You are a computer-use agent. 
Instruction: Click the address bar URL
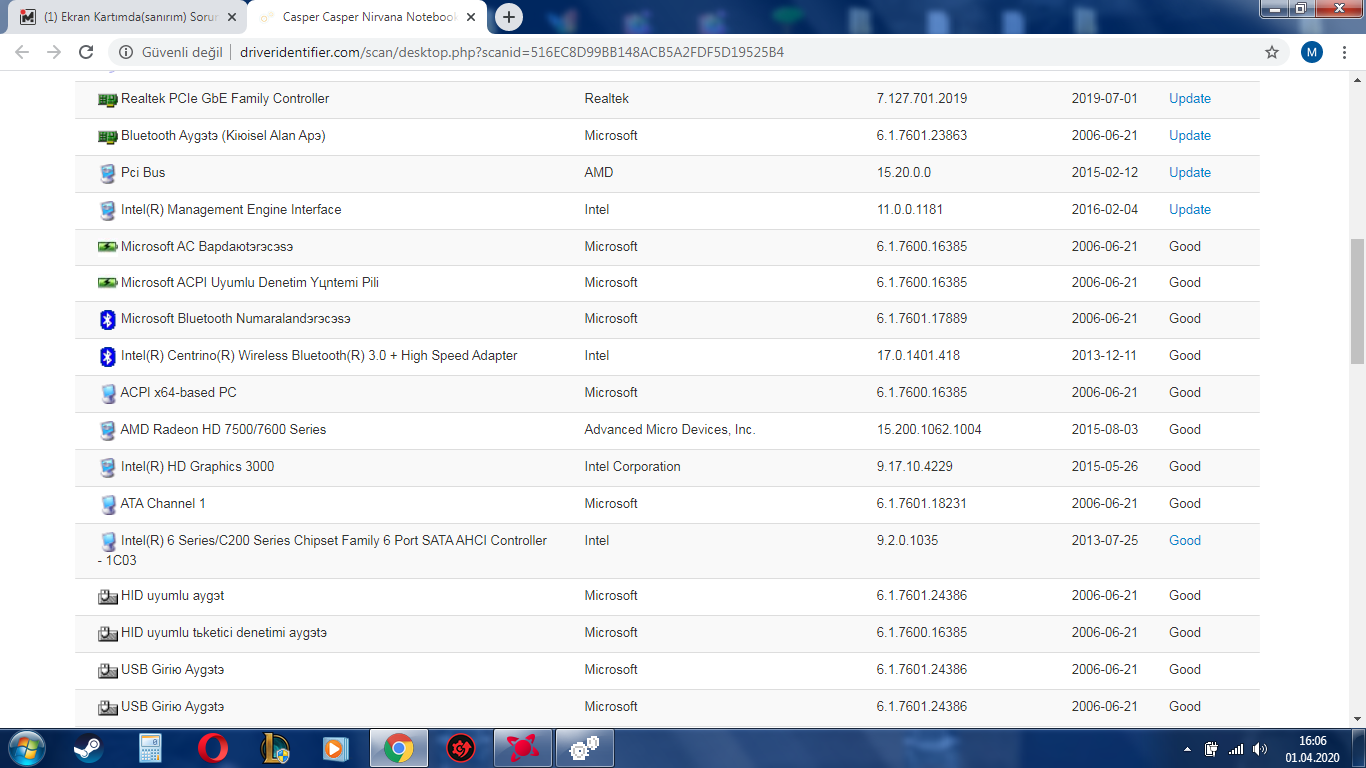(512, 52)
